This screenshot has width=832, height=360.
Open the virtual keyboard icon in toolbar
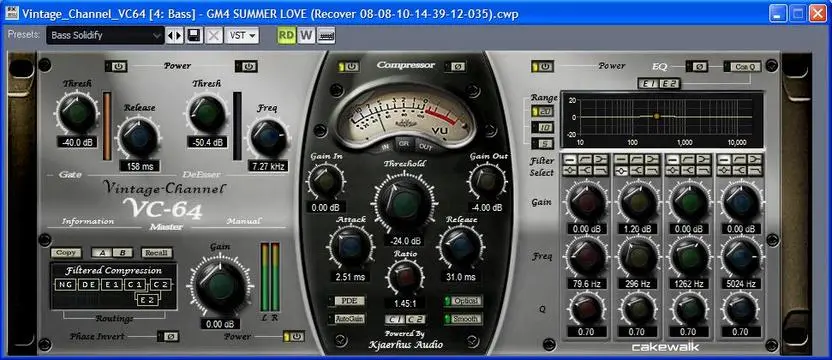click(326, 36)
